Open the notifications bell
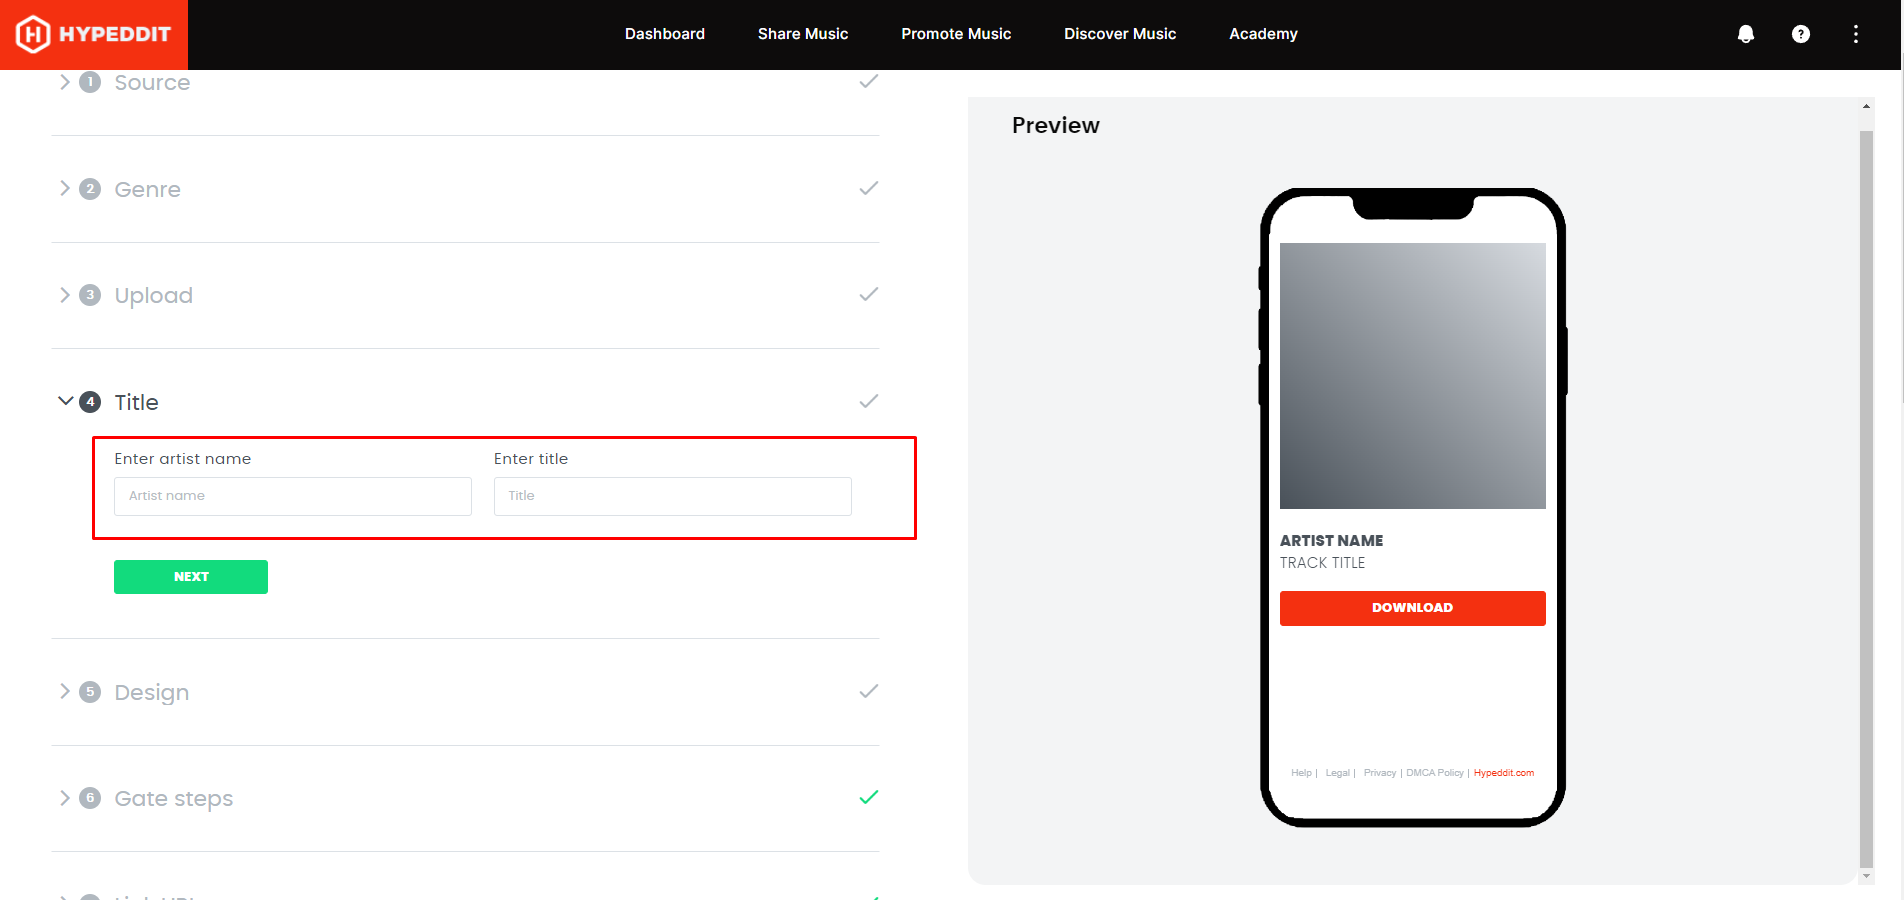This screenshot has width=1904, height=900. pos(1746,34)
